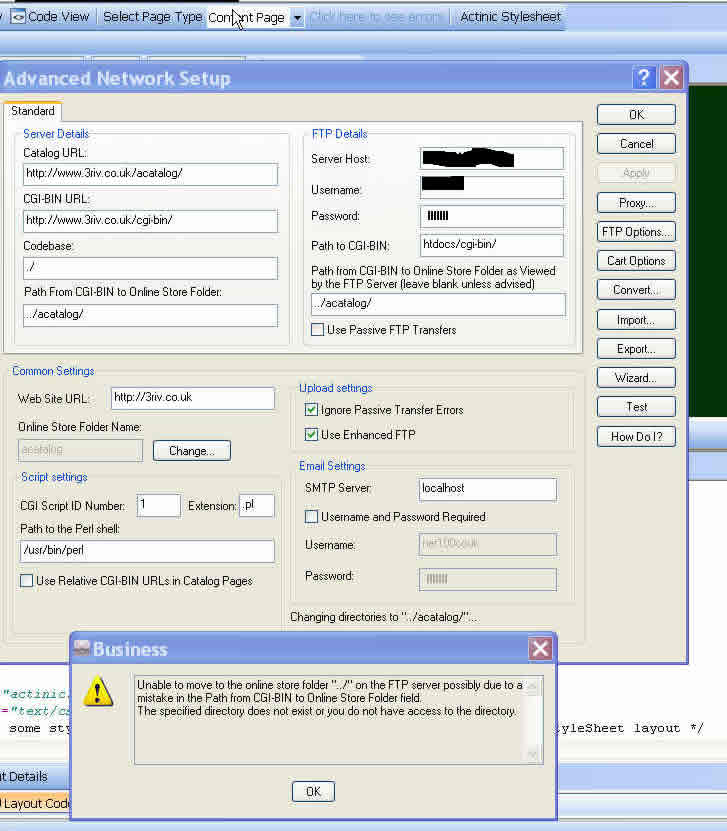Click OK in the Business error dialog

(313, 791)
